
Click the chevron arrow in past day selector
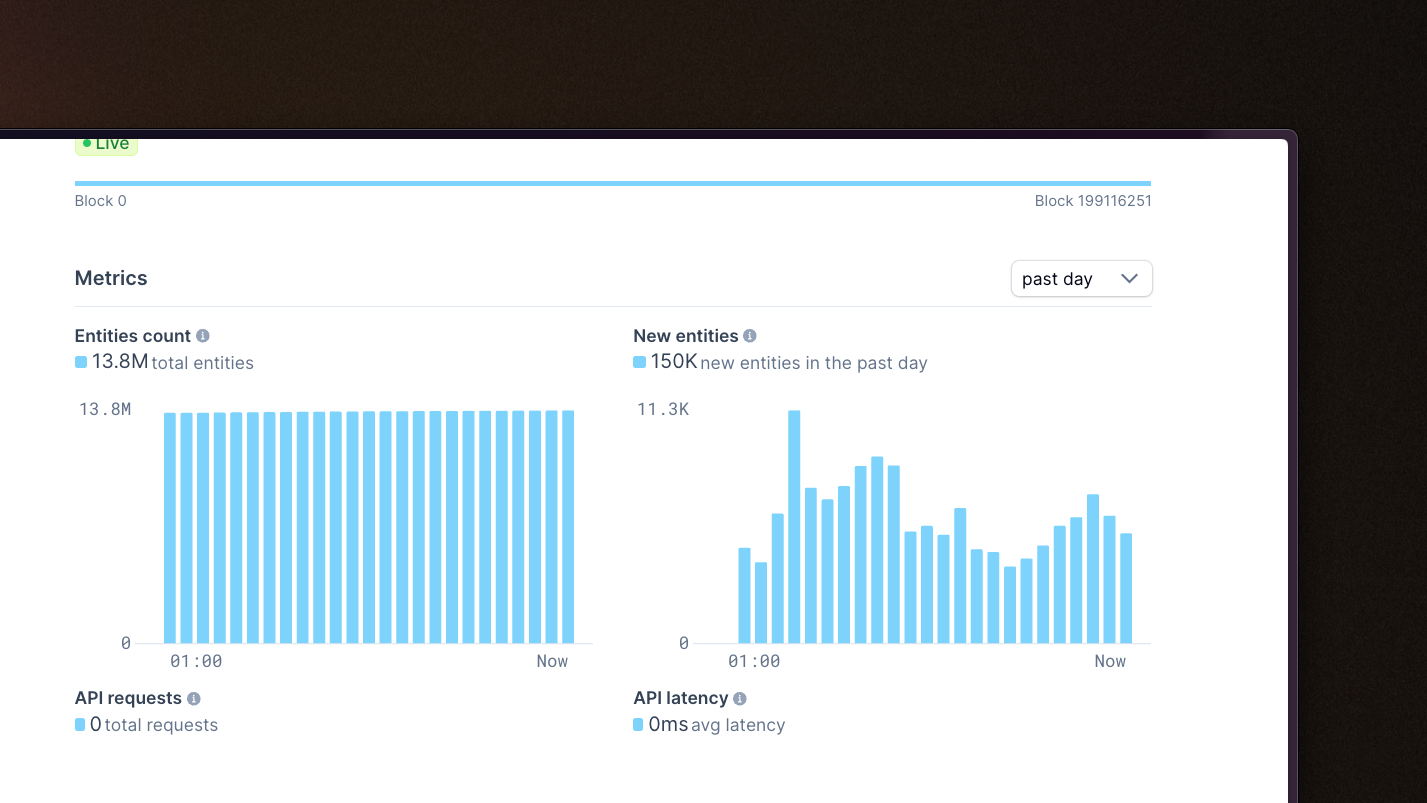click(1130, 279)
